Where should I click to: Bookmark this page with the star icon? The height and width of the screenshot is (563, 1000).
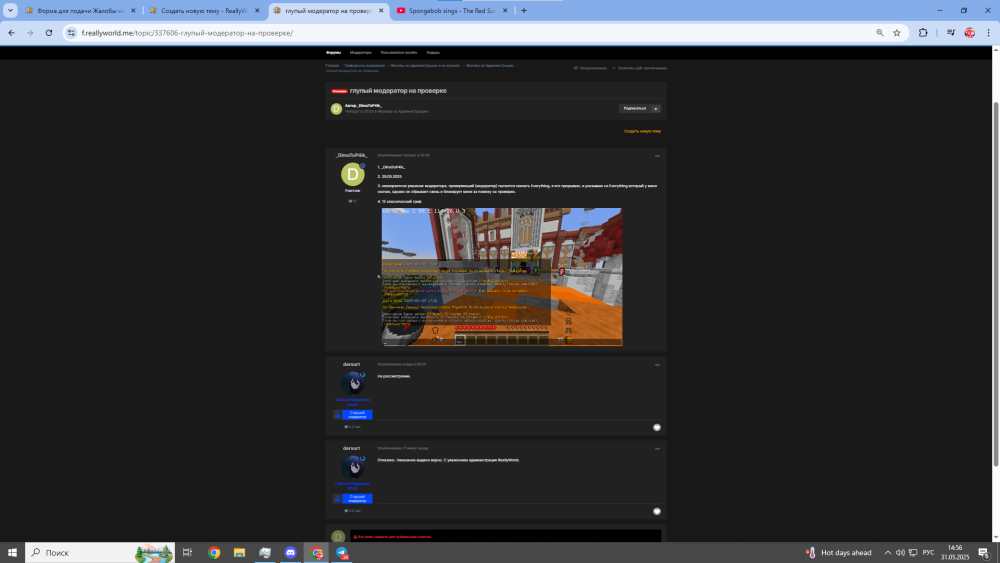897,33
